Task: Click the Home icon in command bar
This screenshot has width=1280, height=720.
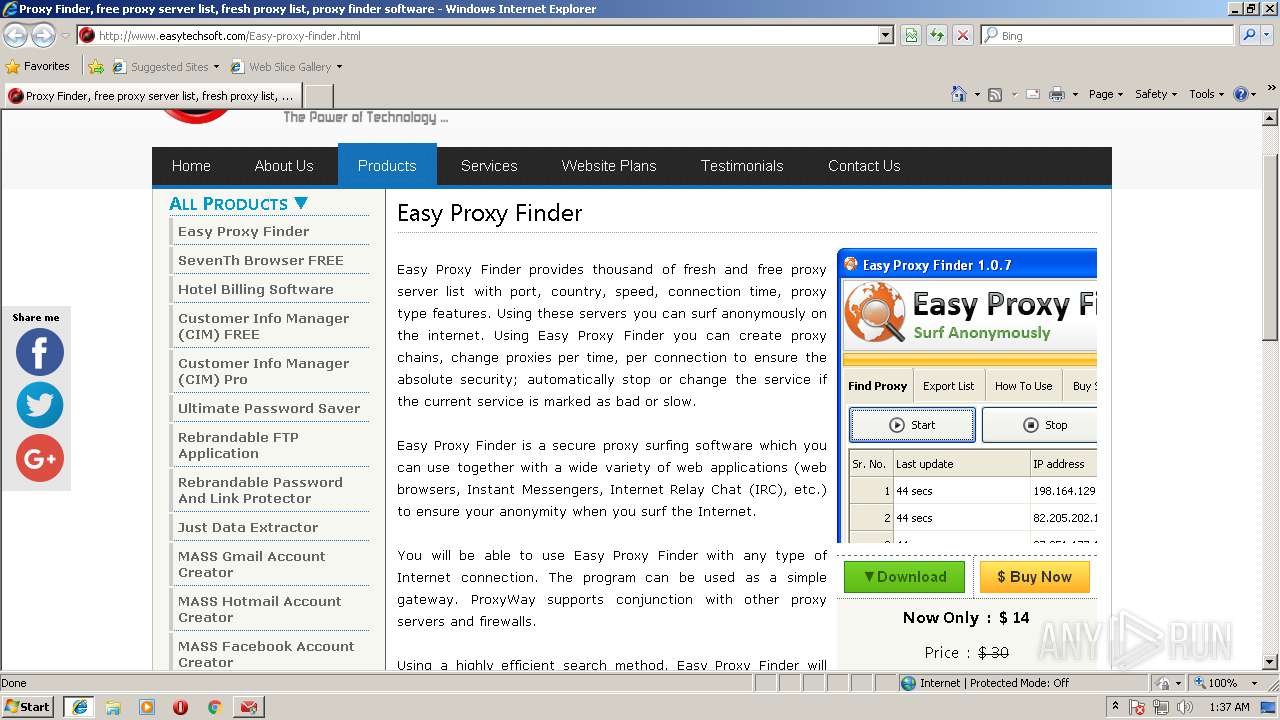Action: 958,94
